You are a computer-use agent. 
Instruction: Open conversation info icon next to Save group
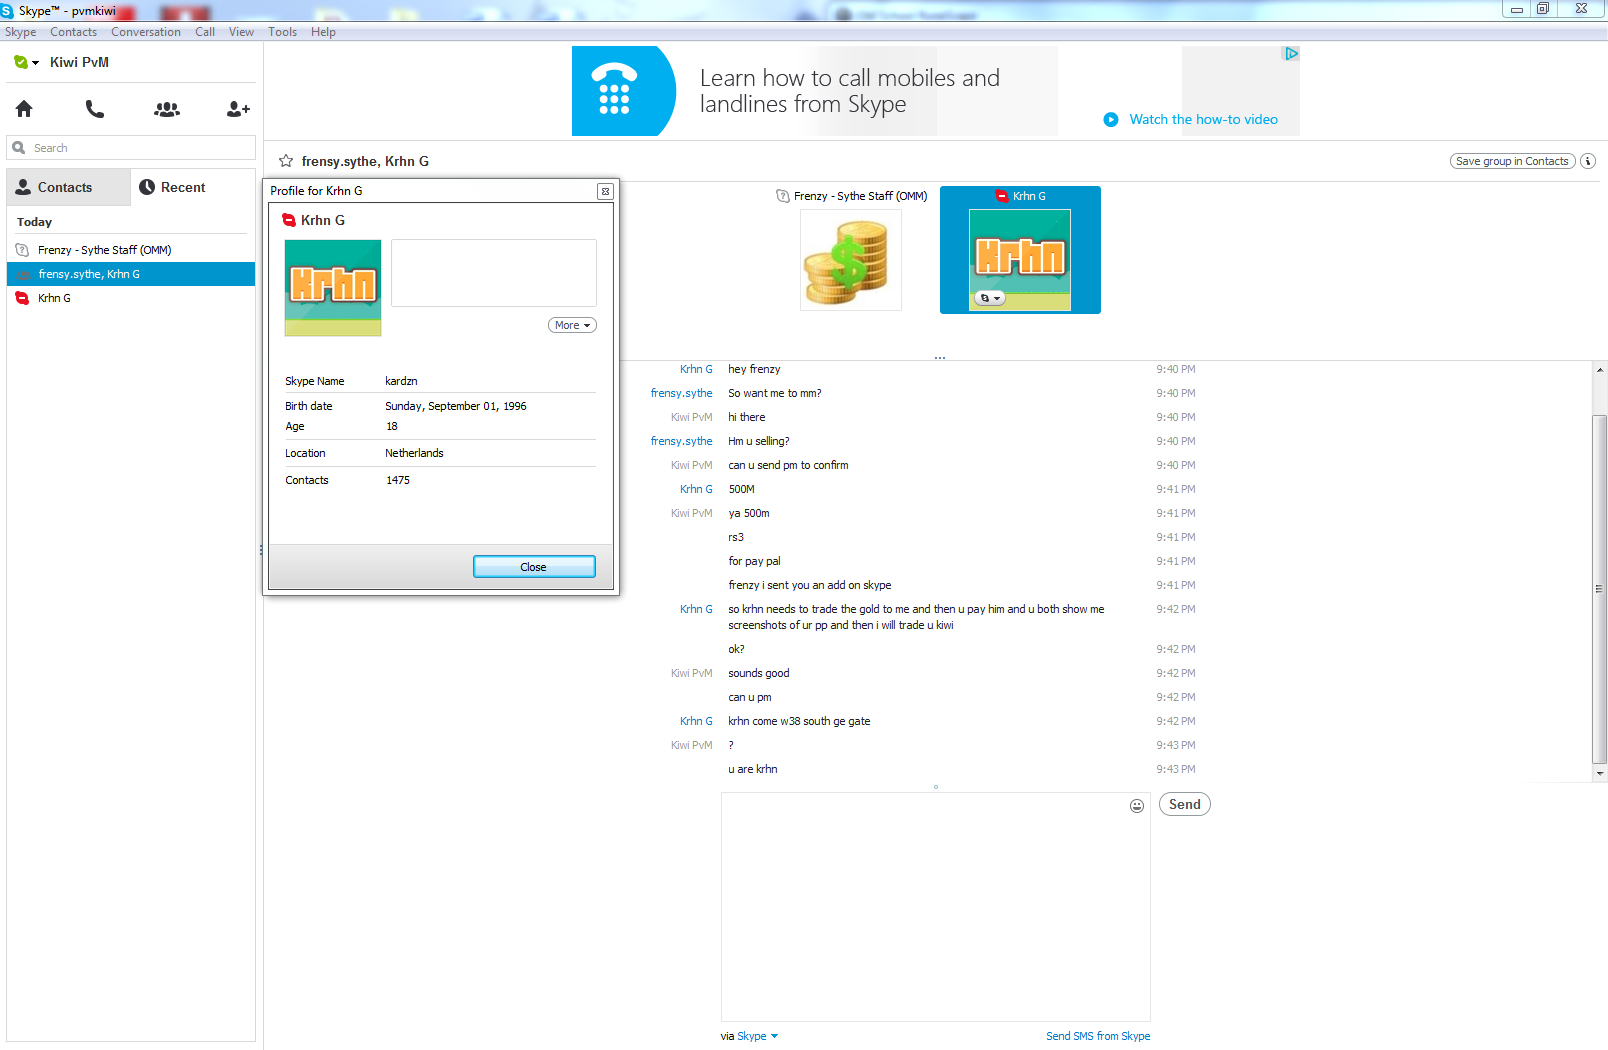coord(1588,161)
